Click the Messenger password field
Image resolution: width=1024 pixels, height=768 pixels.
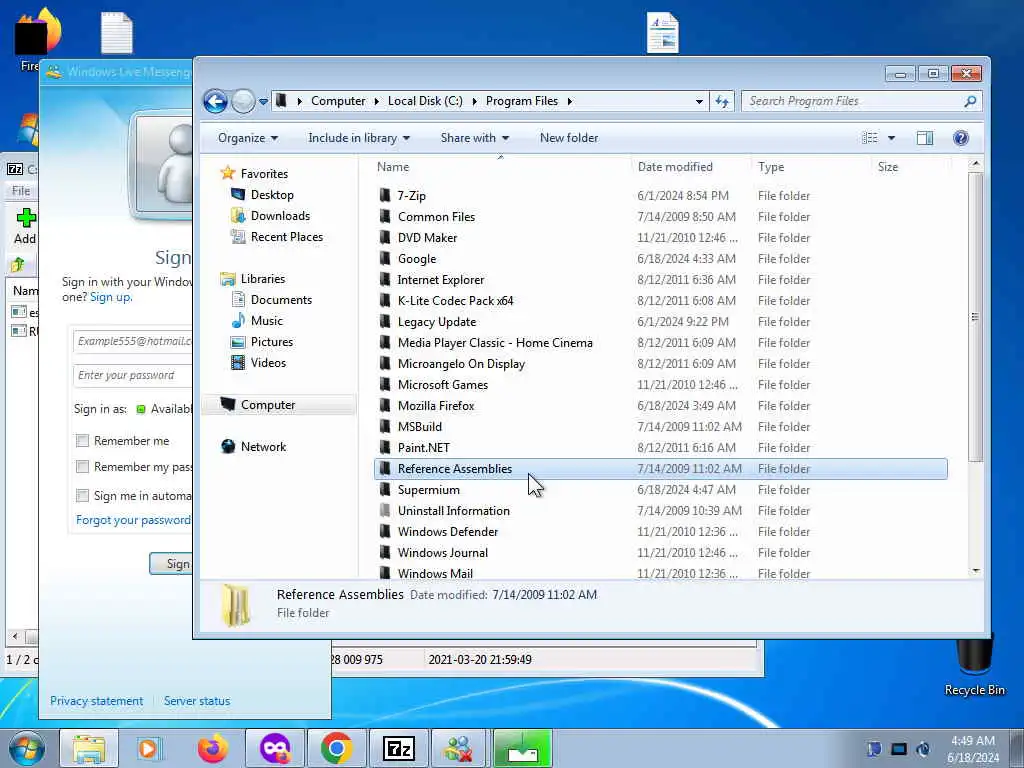[x=133, y=375]
